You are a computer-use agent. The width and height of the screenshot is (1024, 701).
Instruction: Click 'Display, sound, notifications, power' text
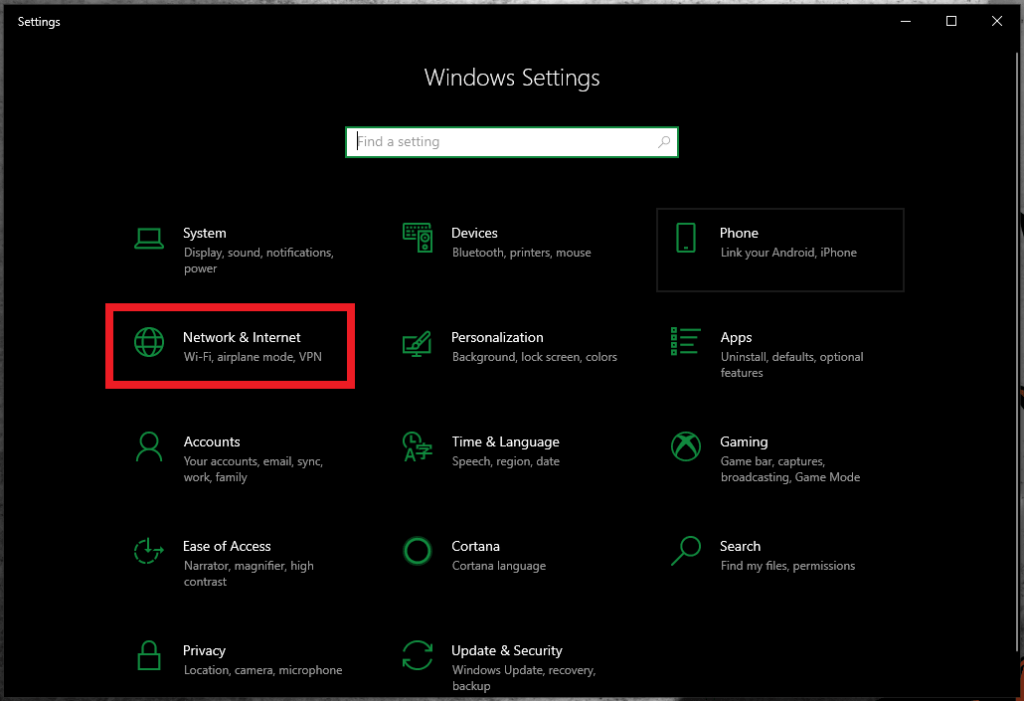(259, 260)
